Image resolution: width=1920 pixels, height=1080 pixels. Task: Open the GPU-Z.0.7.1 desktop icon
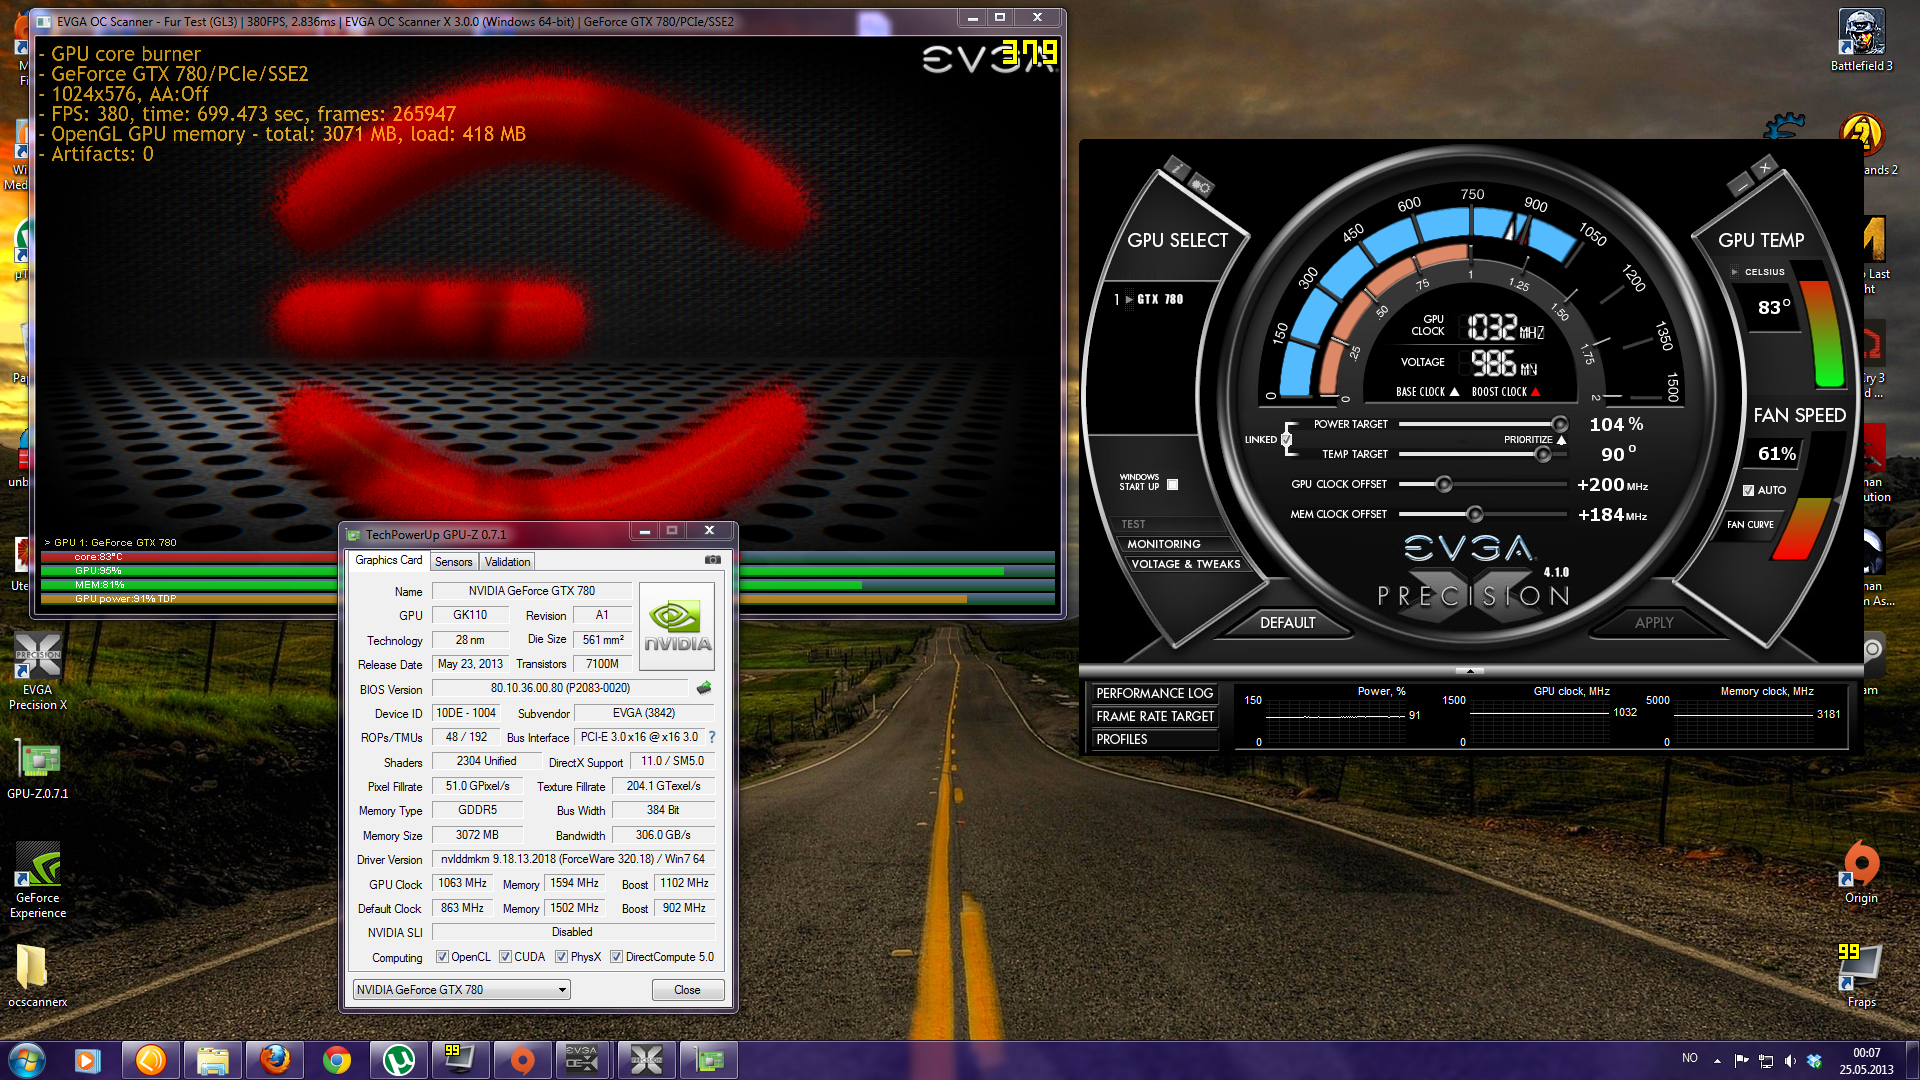point(38,771)
